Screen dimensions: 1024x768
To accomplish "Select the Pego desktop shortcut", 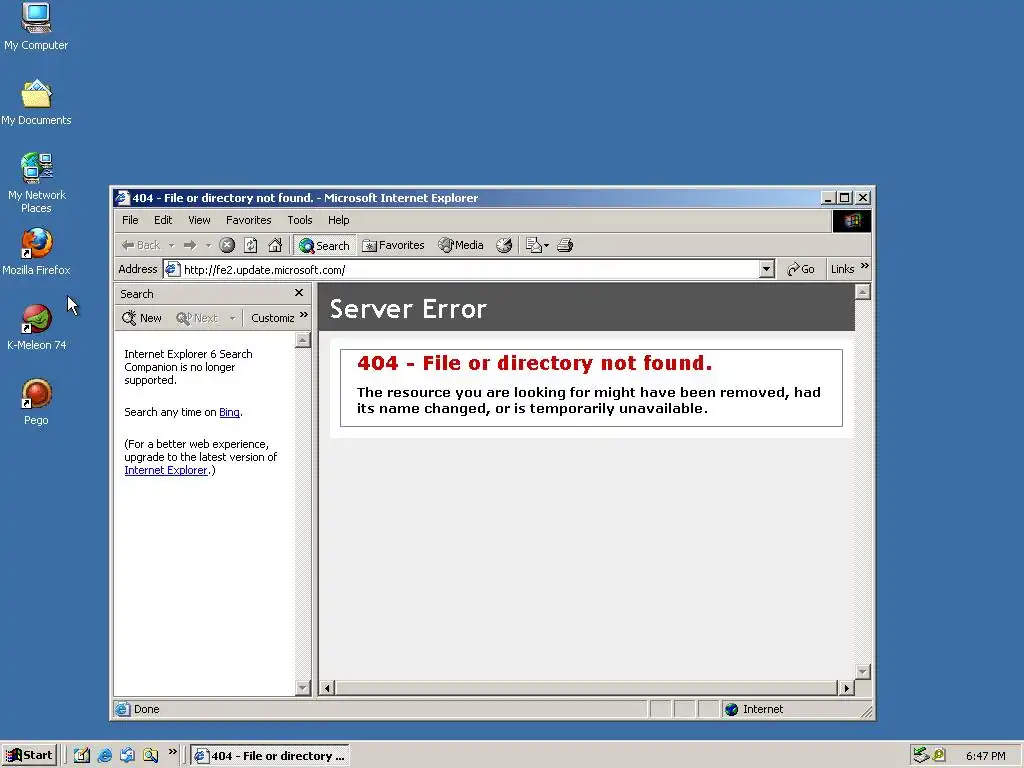I will (36, 402).
